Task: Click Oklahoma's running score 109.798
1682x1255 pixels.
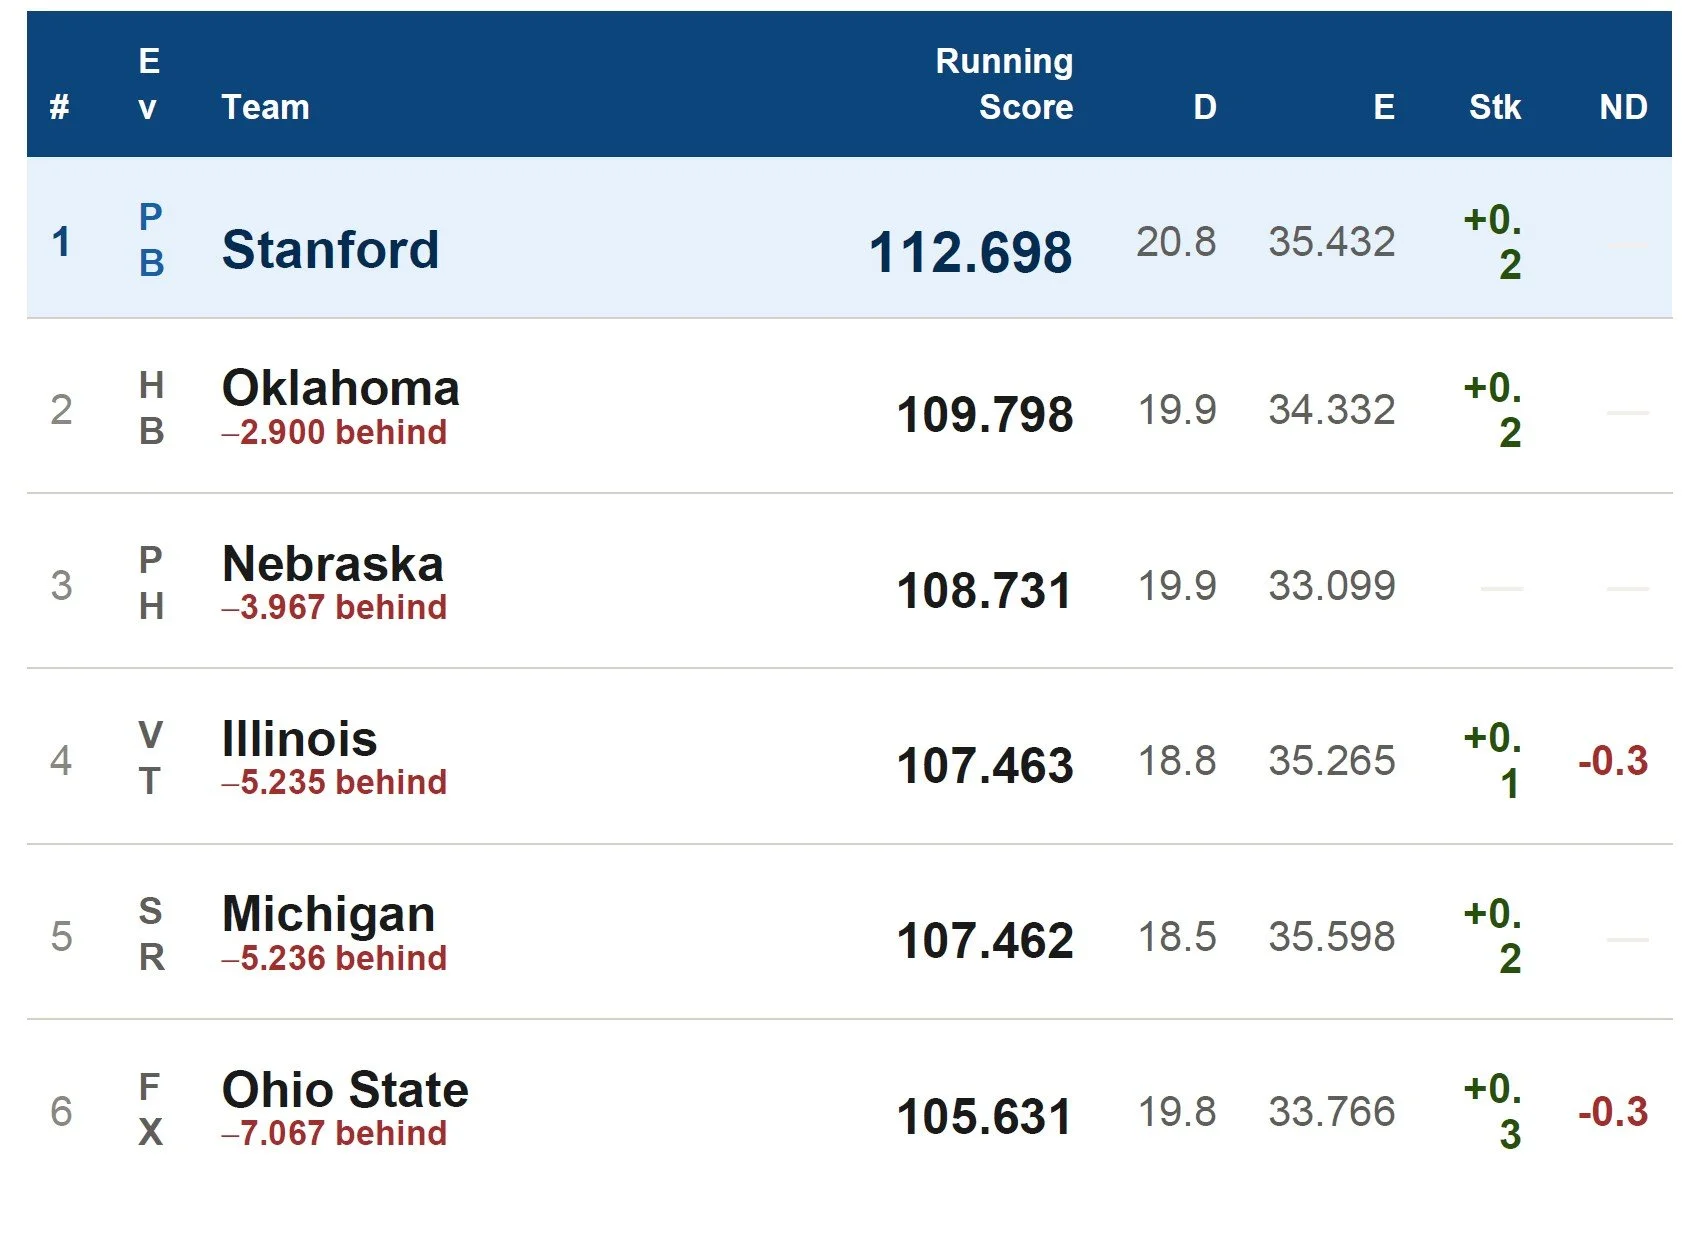Action: (x=985, y=415)
